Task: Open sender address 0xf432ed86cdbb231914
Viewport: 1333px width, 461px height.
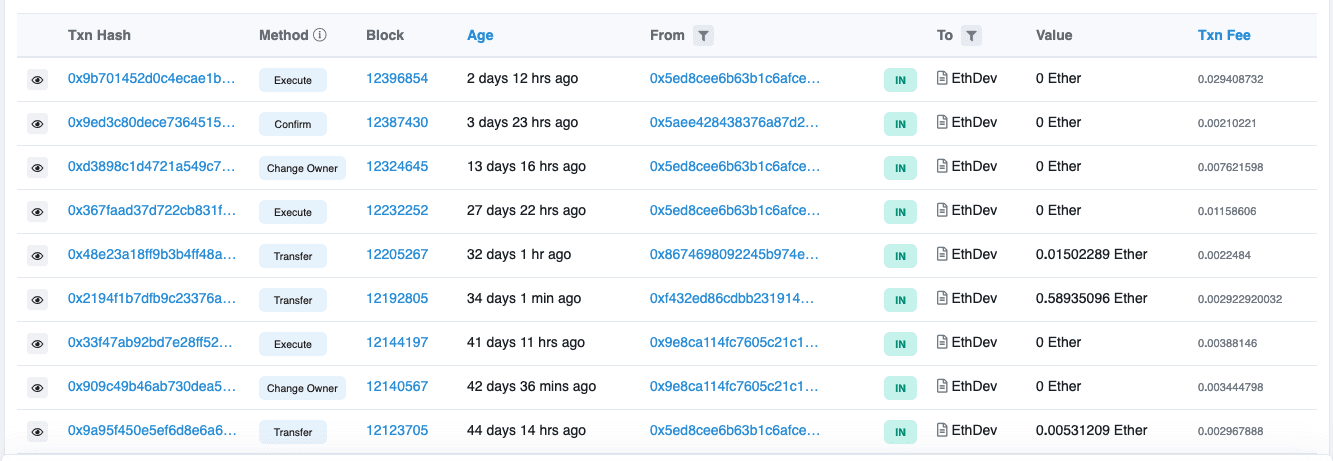Action: click(x=735, y=298)
